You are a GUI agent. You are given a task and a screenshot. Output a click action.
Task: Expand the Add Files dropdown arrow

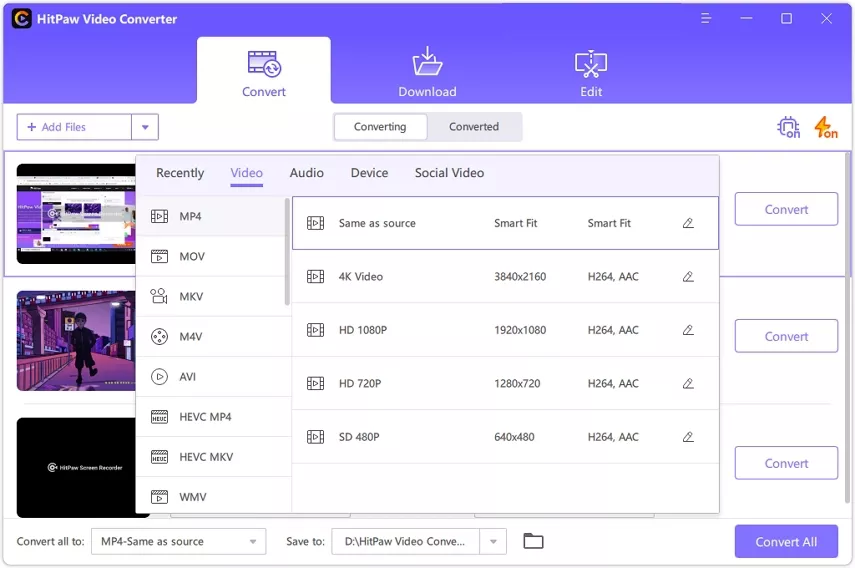145,127
